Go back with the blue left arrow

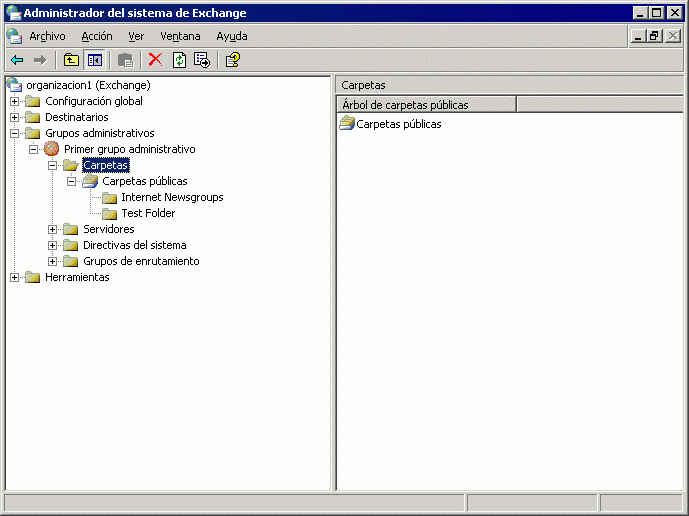click(17, 60)
